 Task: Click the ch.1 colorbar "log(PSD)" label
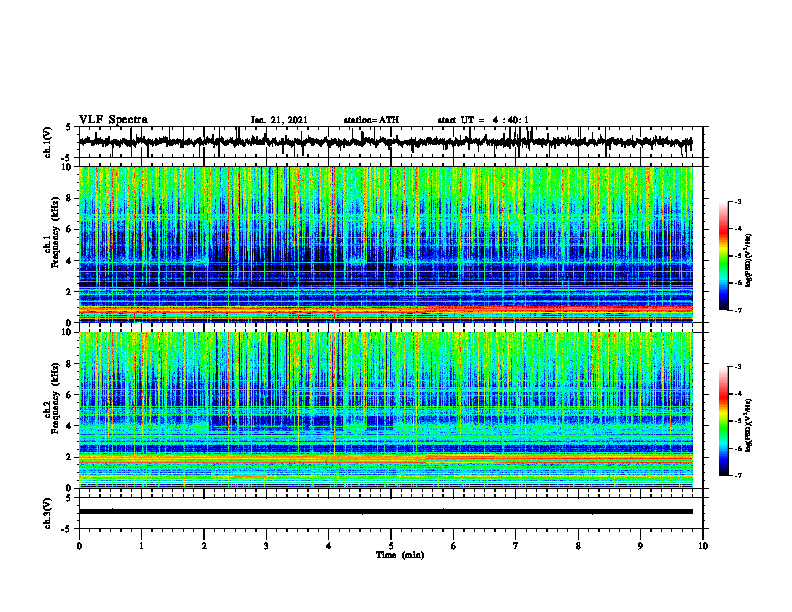tap(749, 261)
